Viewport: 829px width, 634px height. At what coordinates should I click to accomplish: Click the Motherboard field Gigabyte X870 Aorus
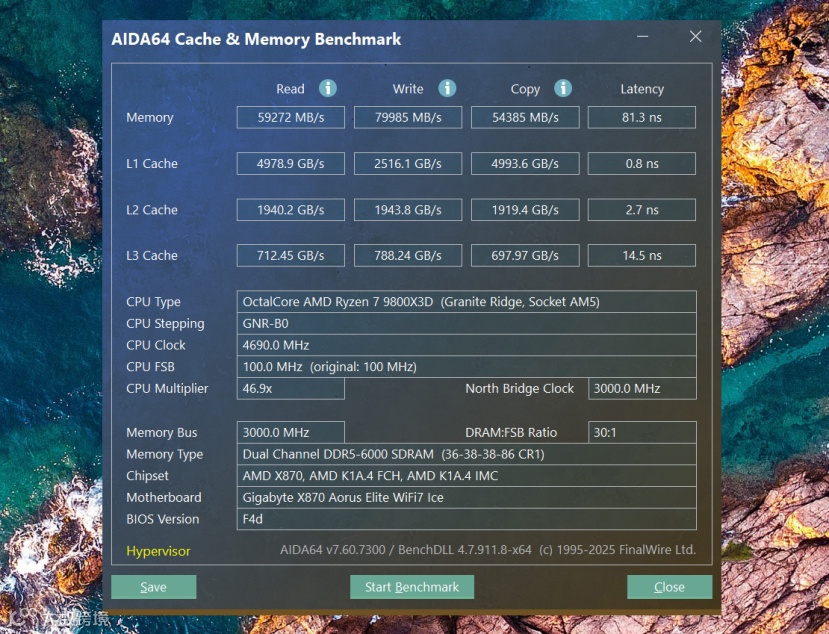click(466, 497)
